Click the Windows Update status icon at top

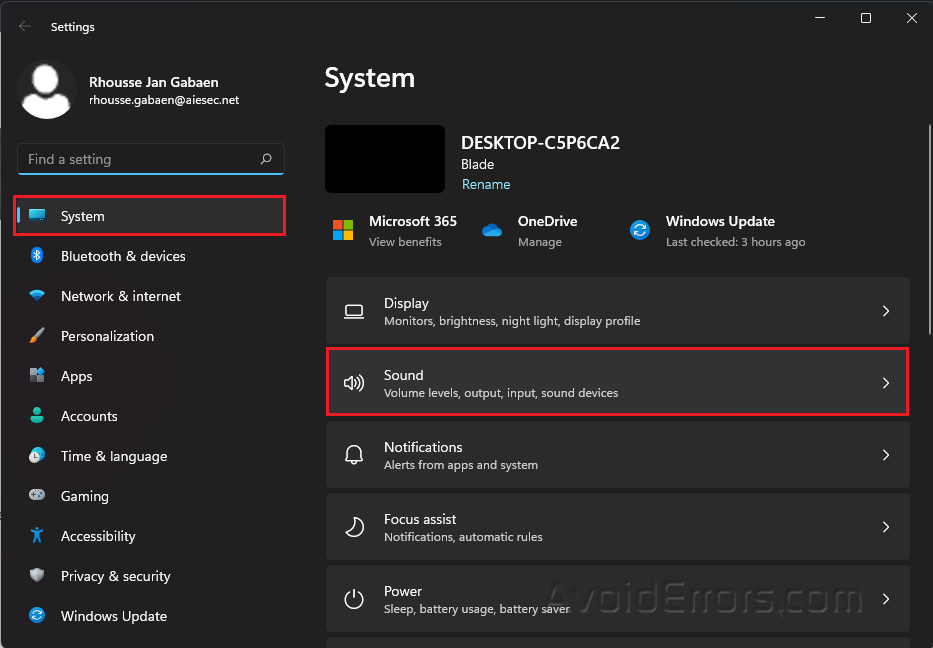point(640,230)
